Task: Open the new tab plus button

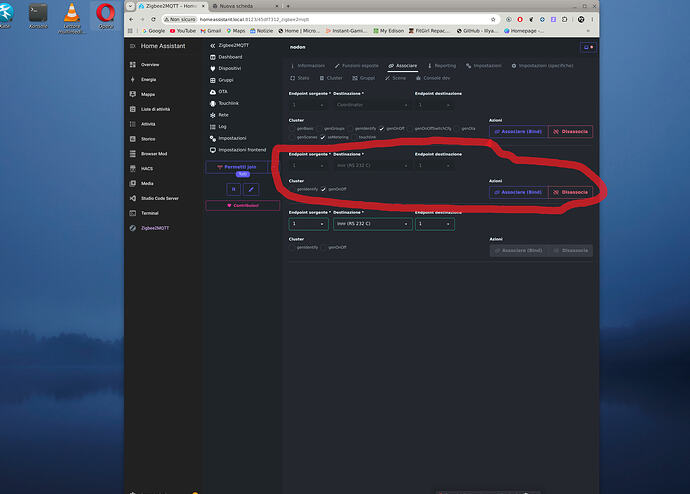Action: tap(288, 6)
